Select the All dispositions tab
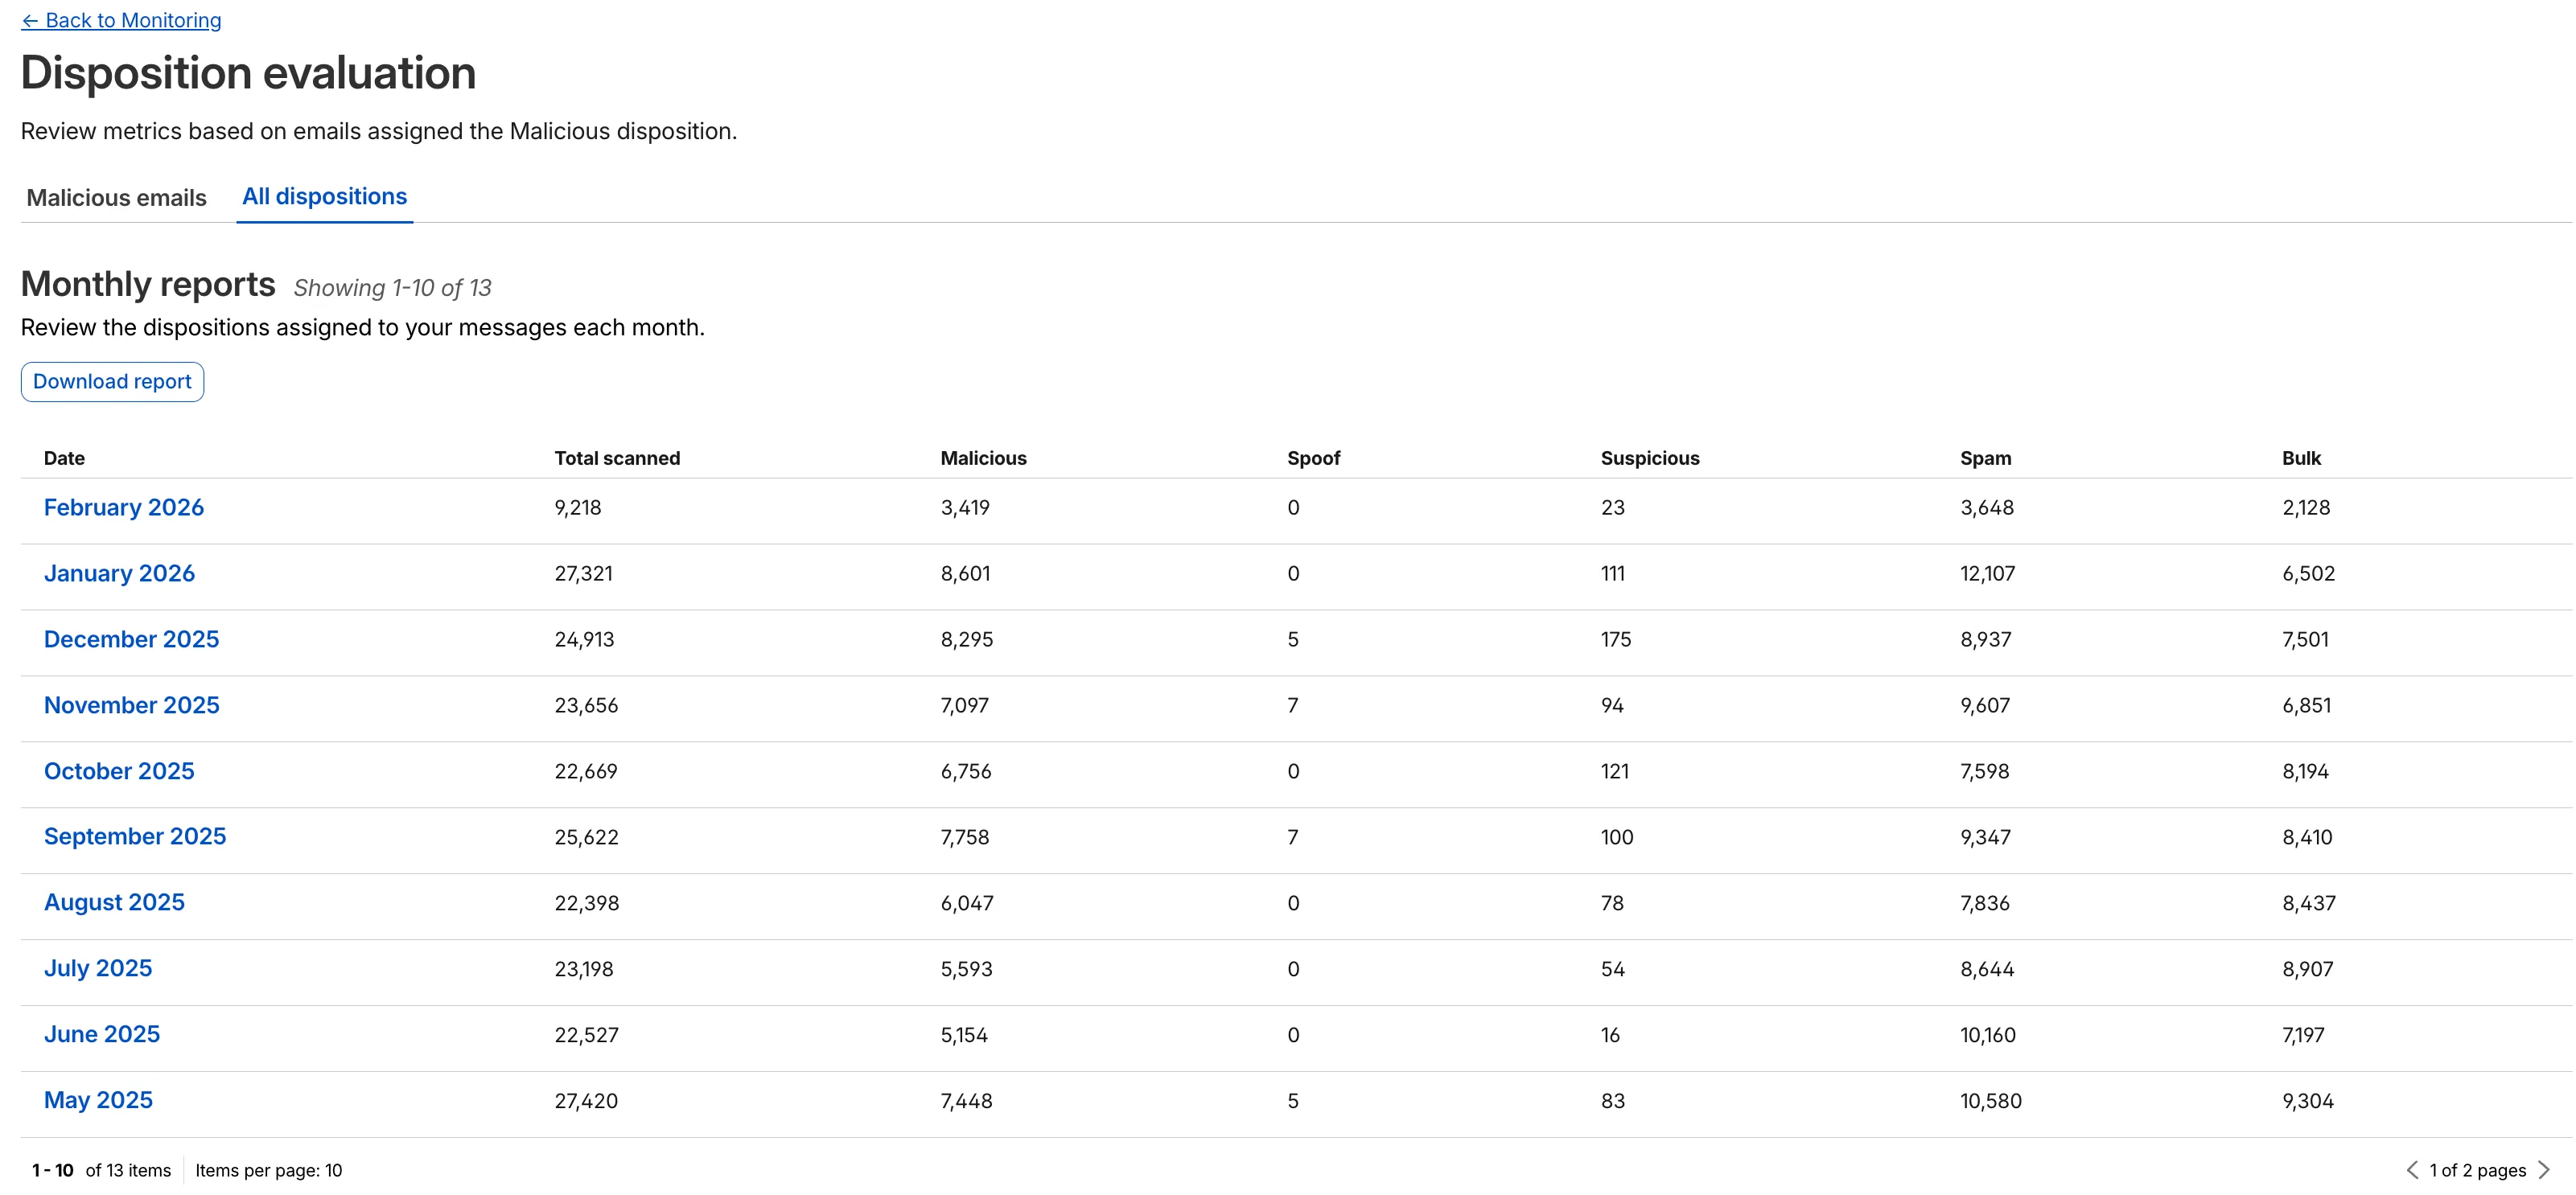Image resolution: width=2576 pixels, height=1195 pixels. coord(324,196)
